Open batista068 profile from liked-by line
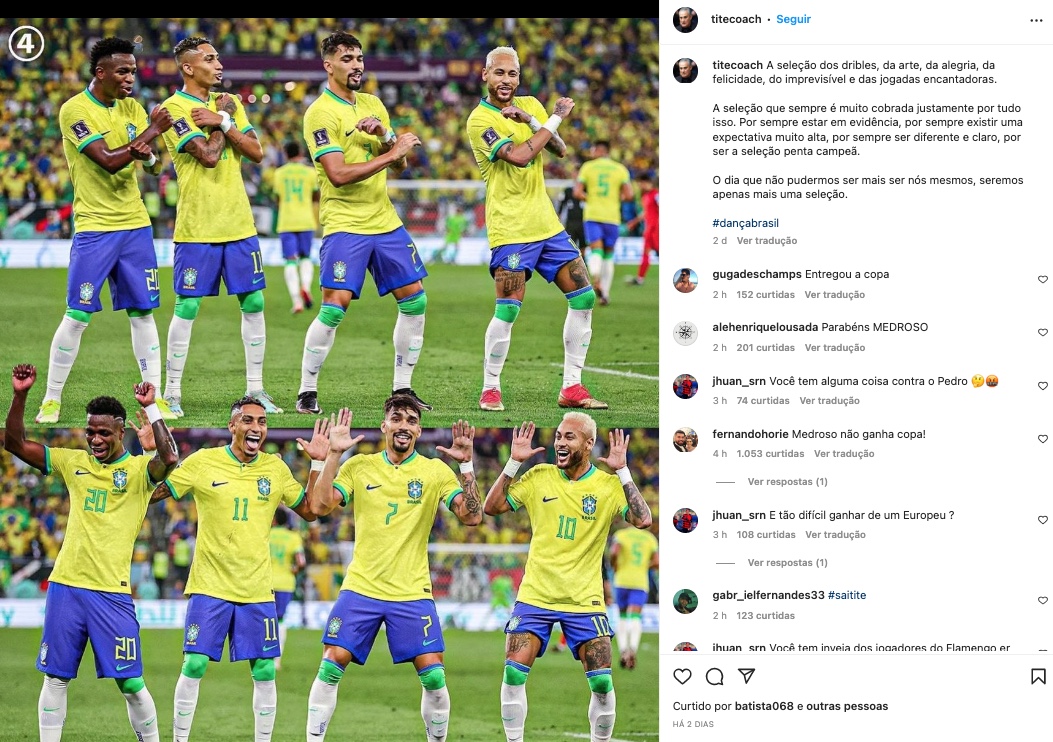The width and height of the screenshot is (1053, 742). click(764, 706)
